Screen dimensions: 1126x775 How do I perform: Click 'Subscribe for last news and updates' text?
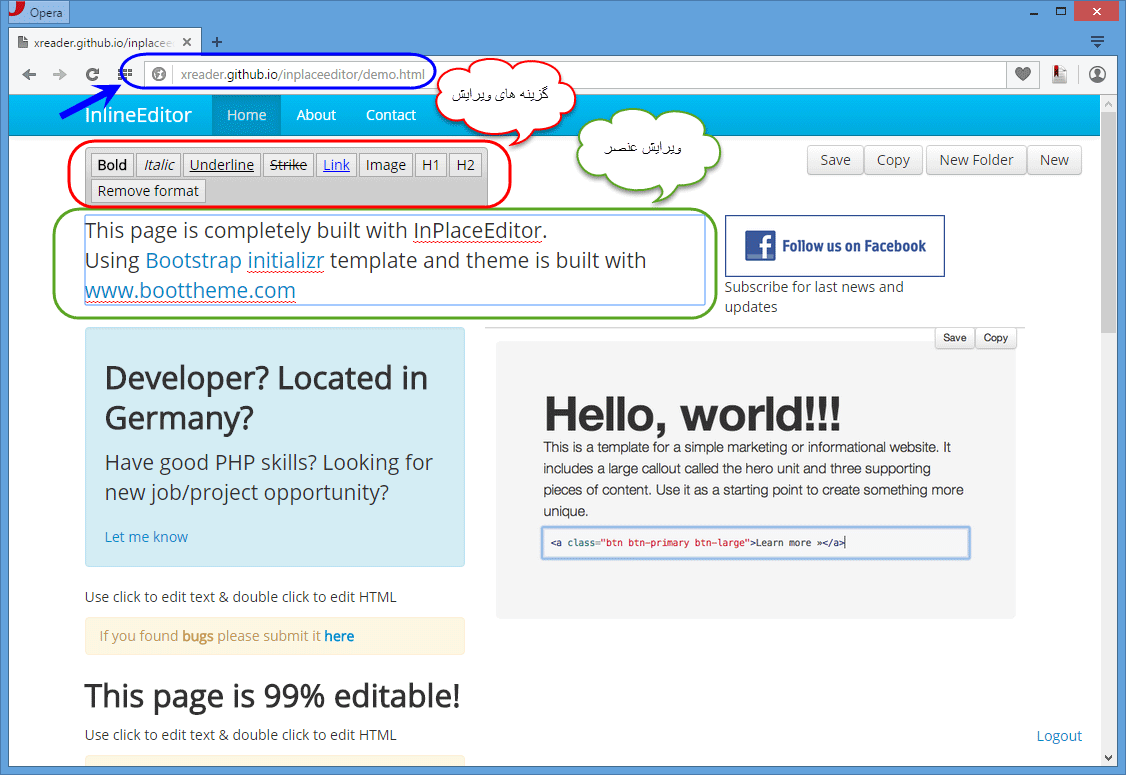pyautogui.click(x=814, y=297)
